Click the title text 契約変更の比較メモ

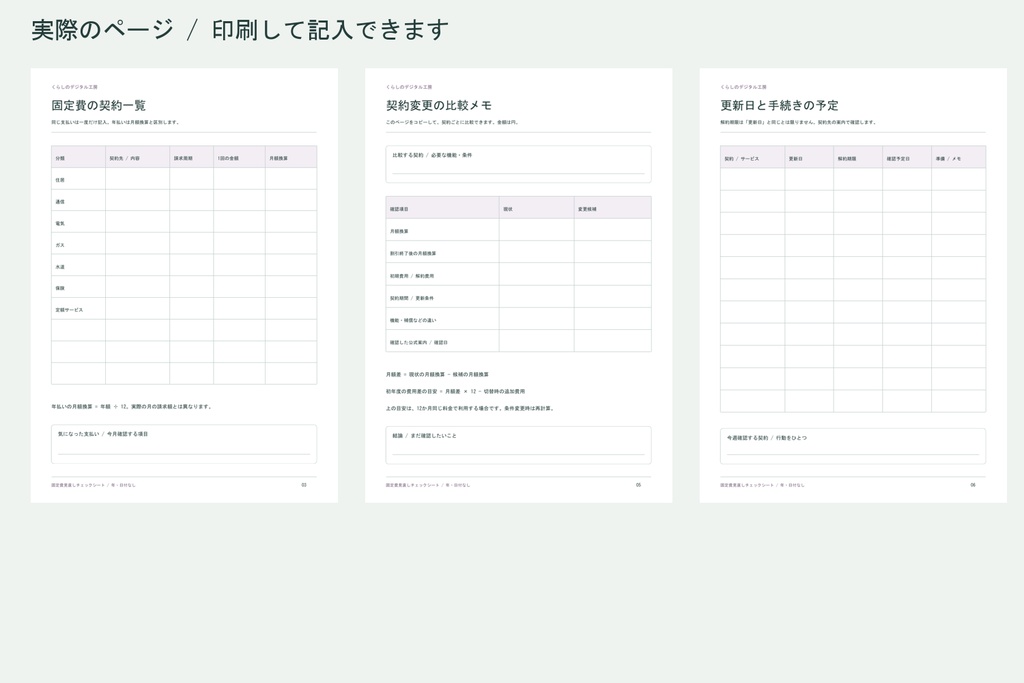coord(439,105)
